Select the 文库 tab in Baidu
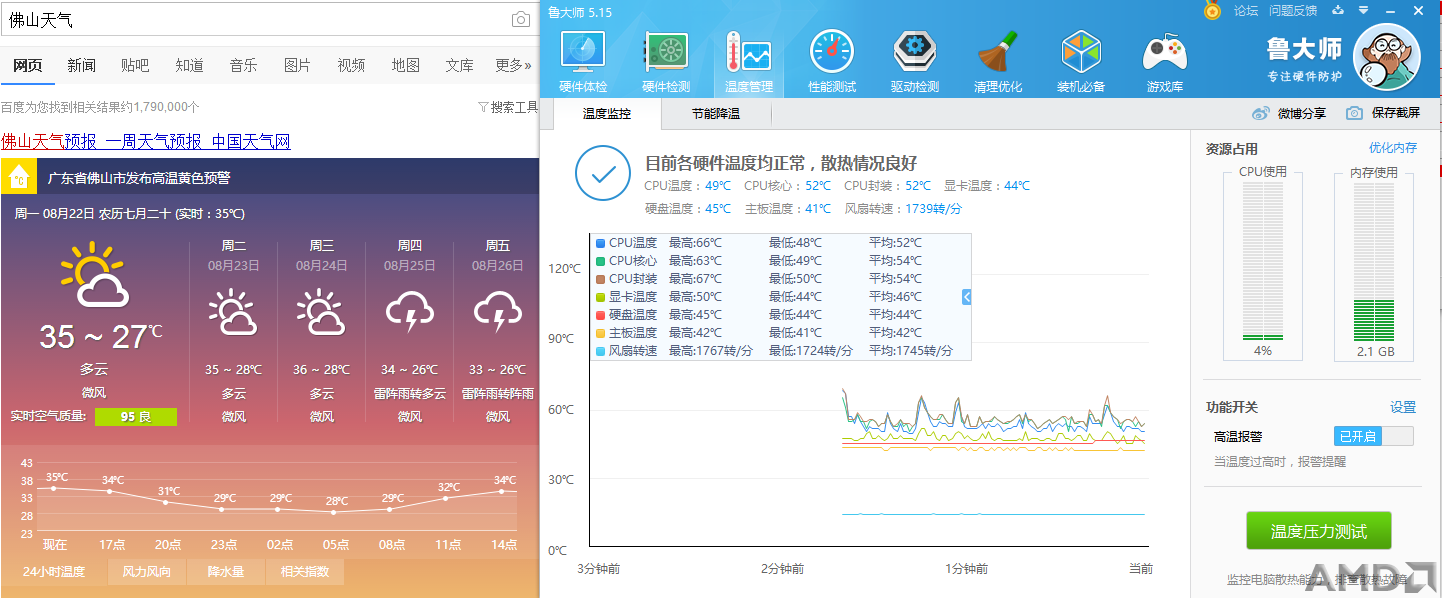Viewport: 1442px width, 598px height. pos(460,65)
